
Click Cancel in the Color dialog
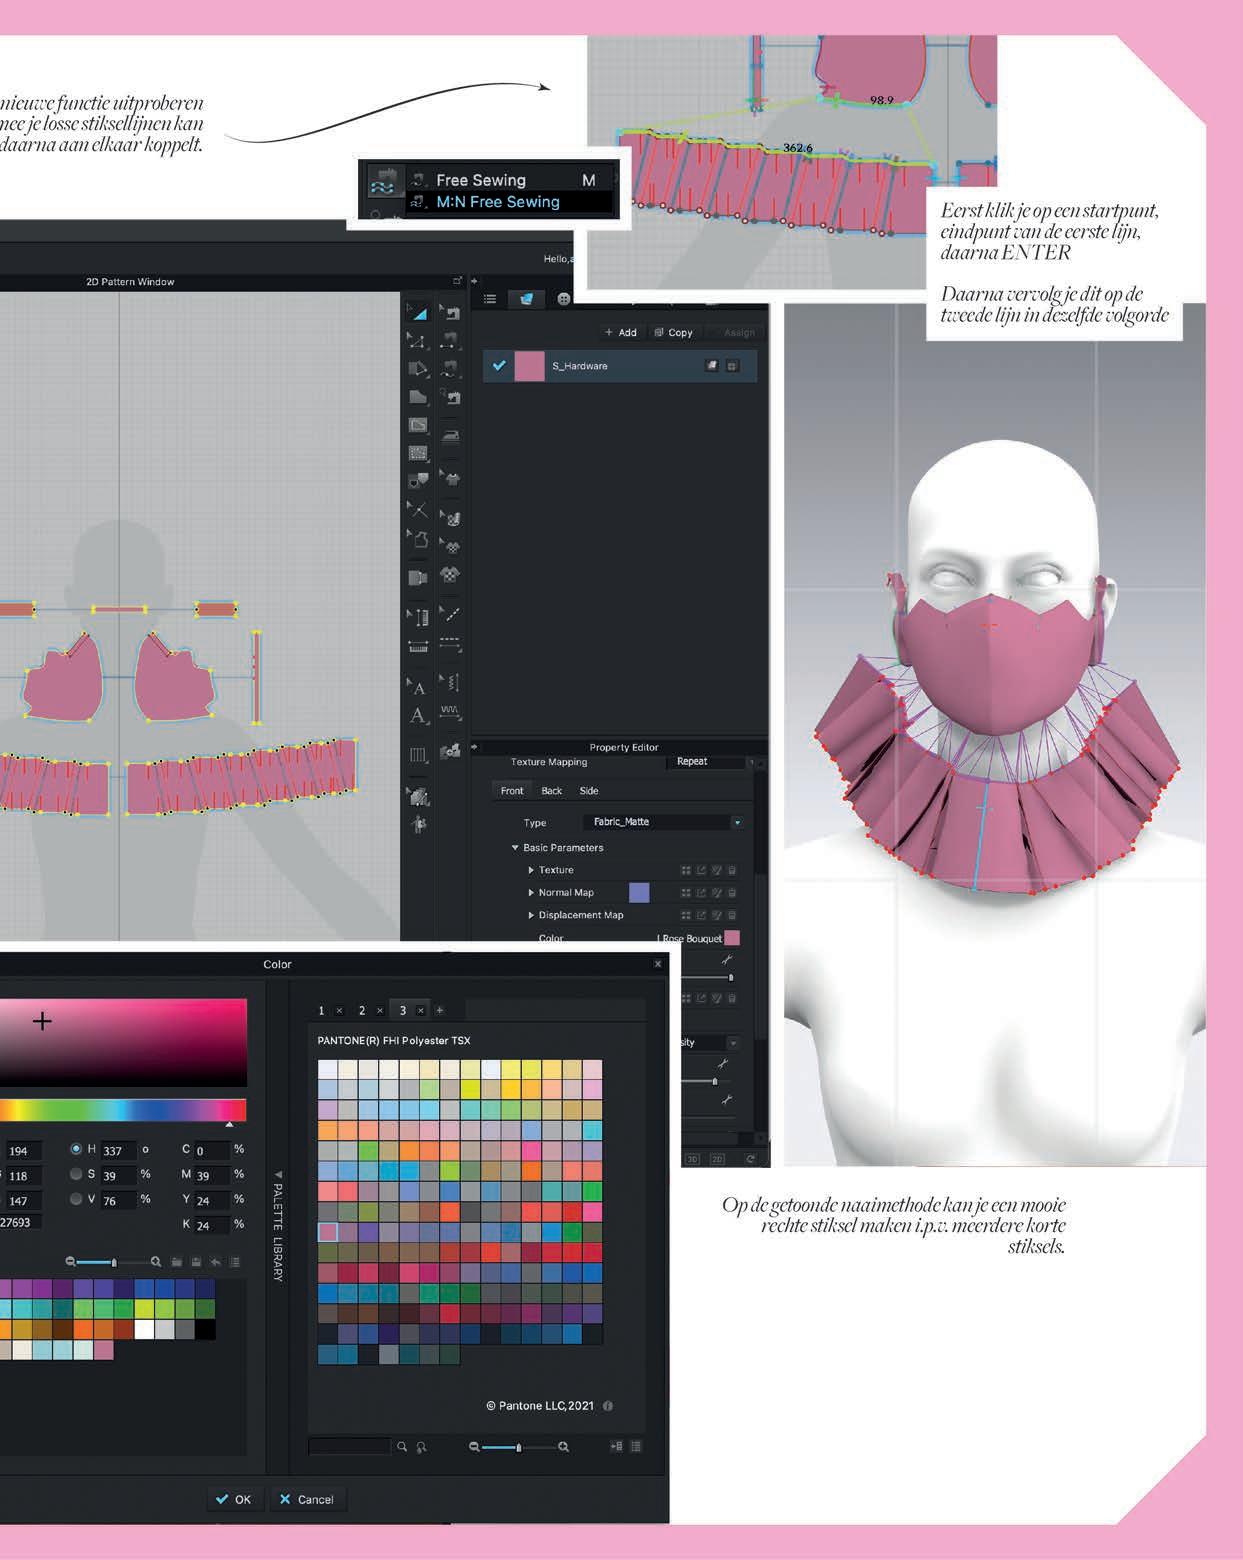tap(306, 1499)
